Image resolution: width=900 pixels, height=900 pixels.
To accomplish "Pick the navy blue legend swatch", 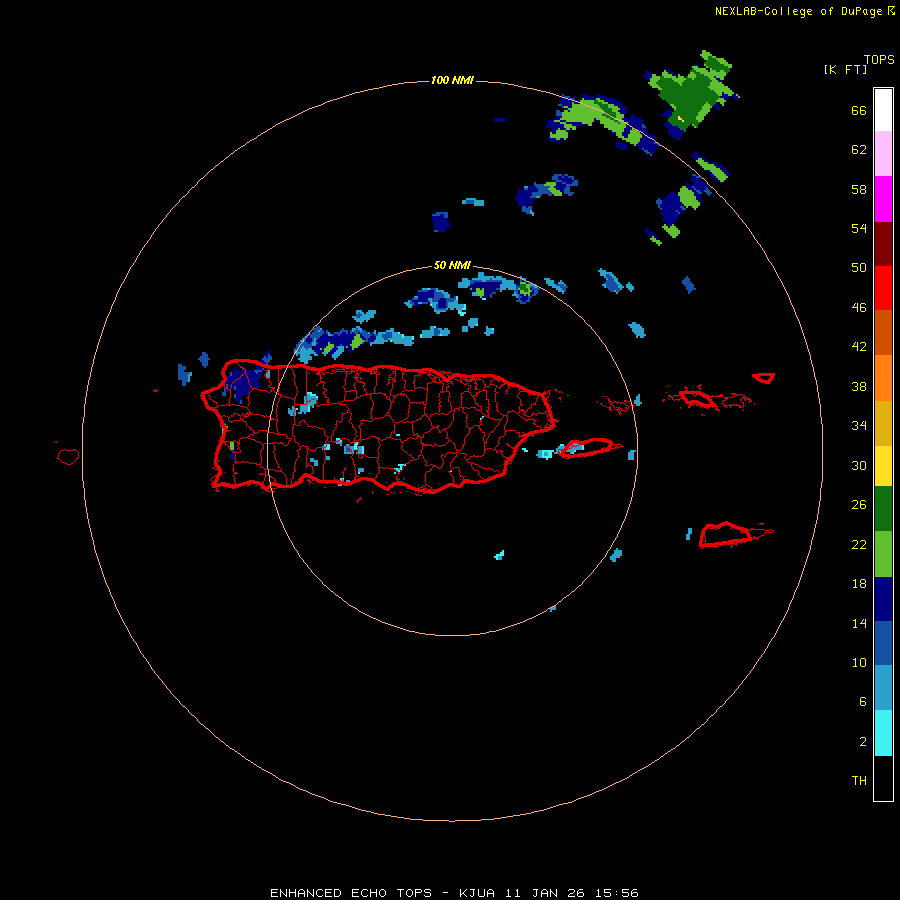I will coord(883,599).
